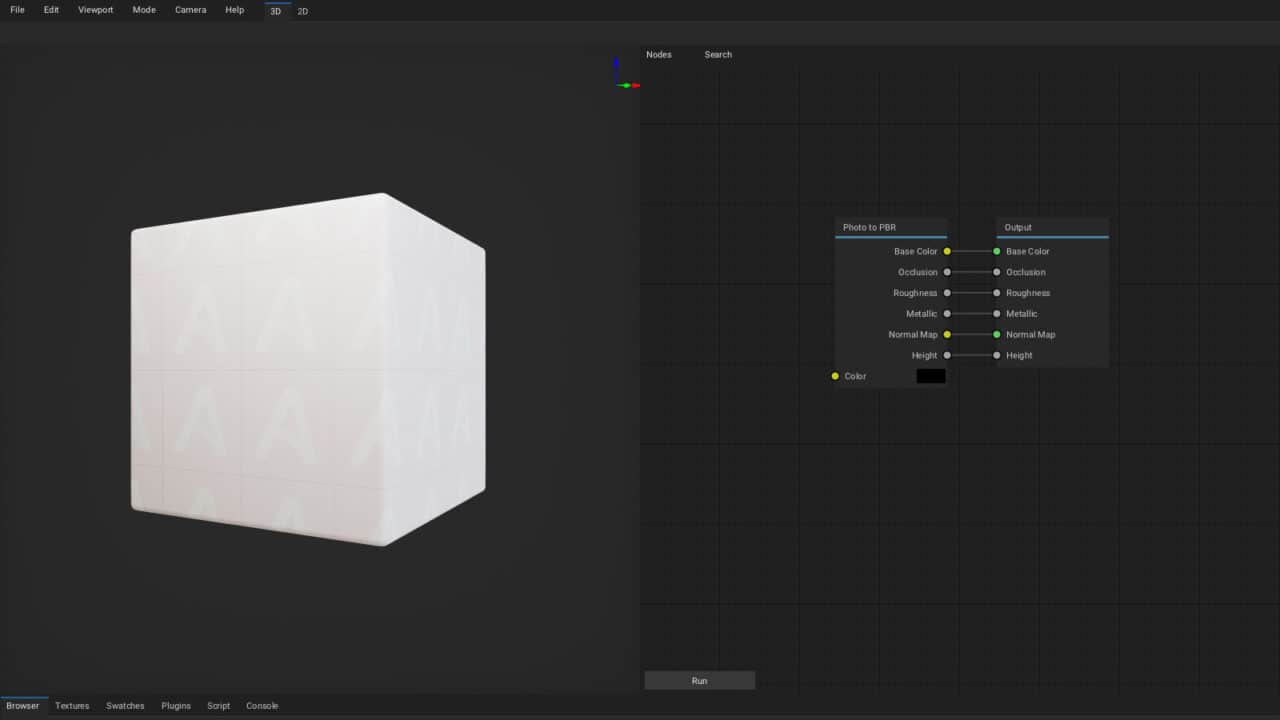Select the Photo to PBR node header
Viewport: 1280px width, 720px height.
tap(891, 227)
